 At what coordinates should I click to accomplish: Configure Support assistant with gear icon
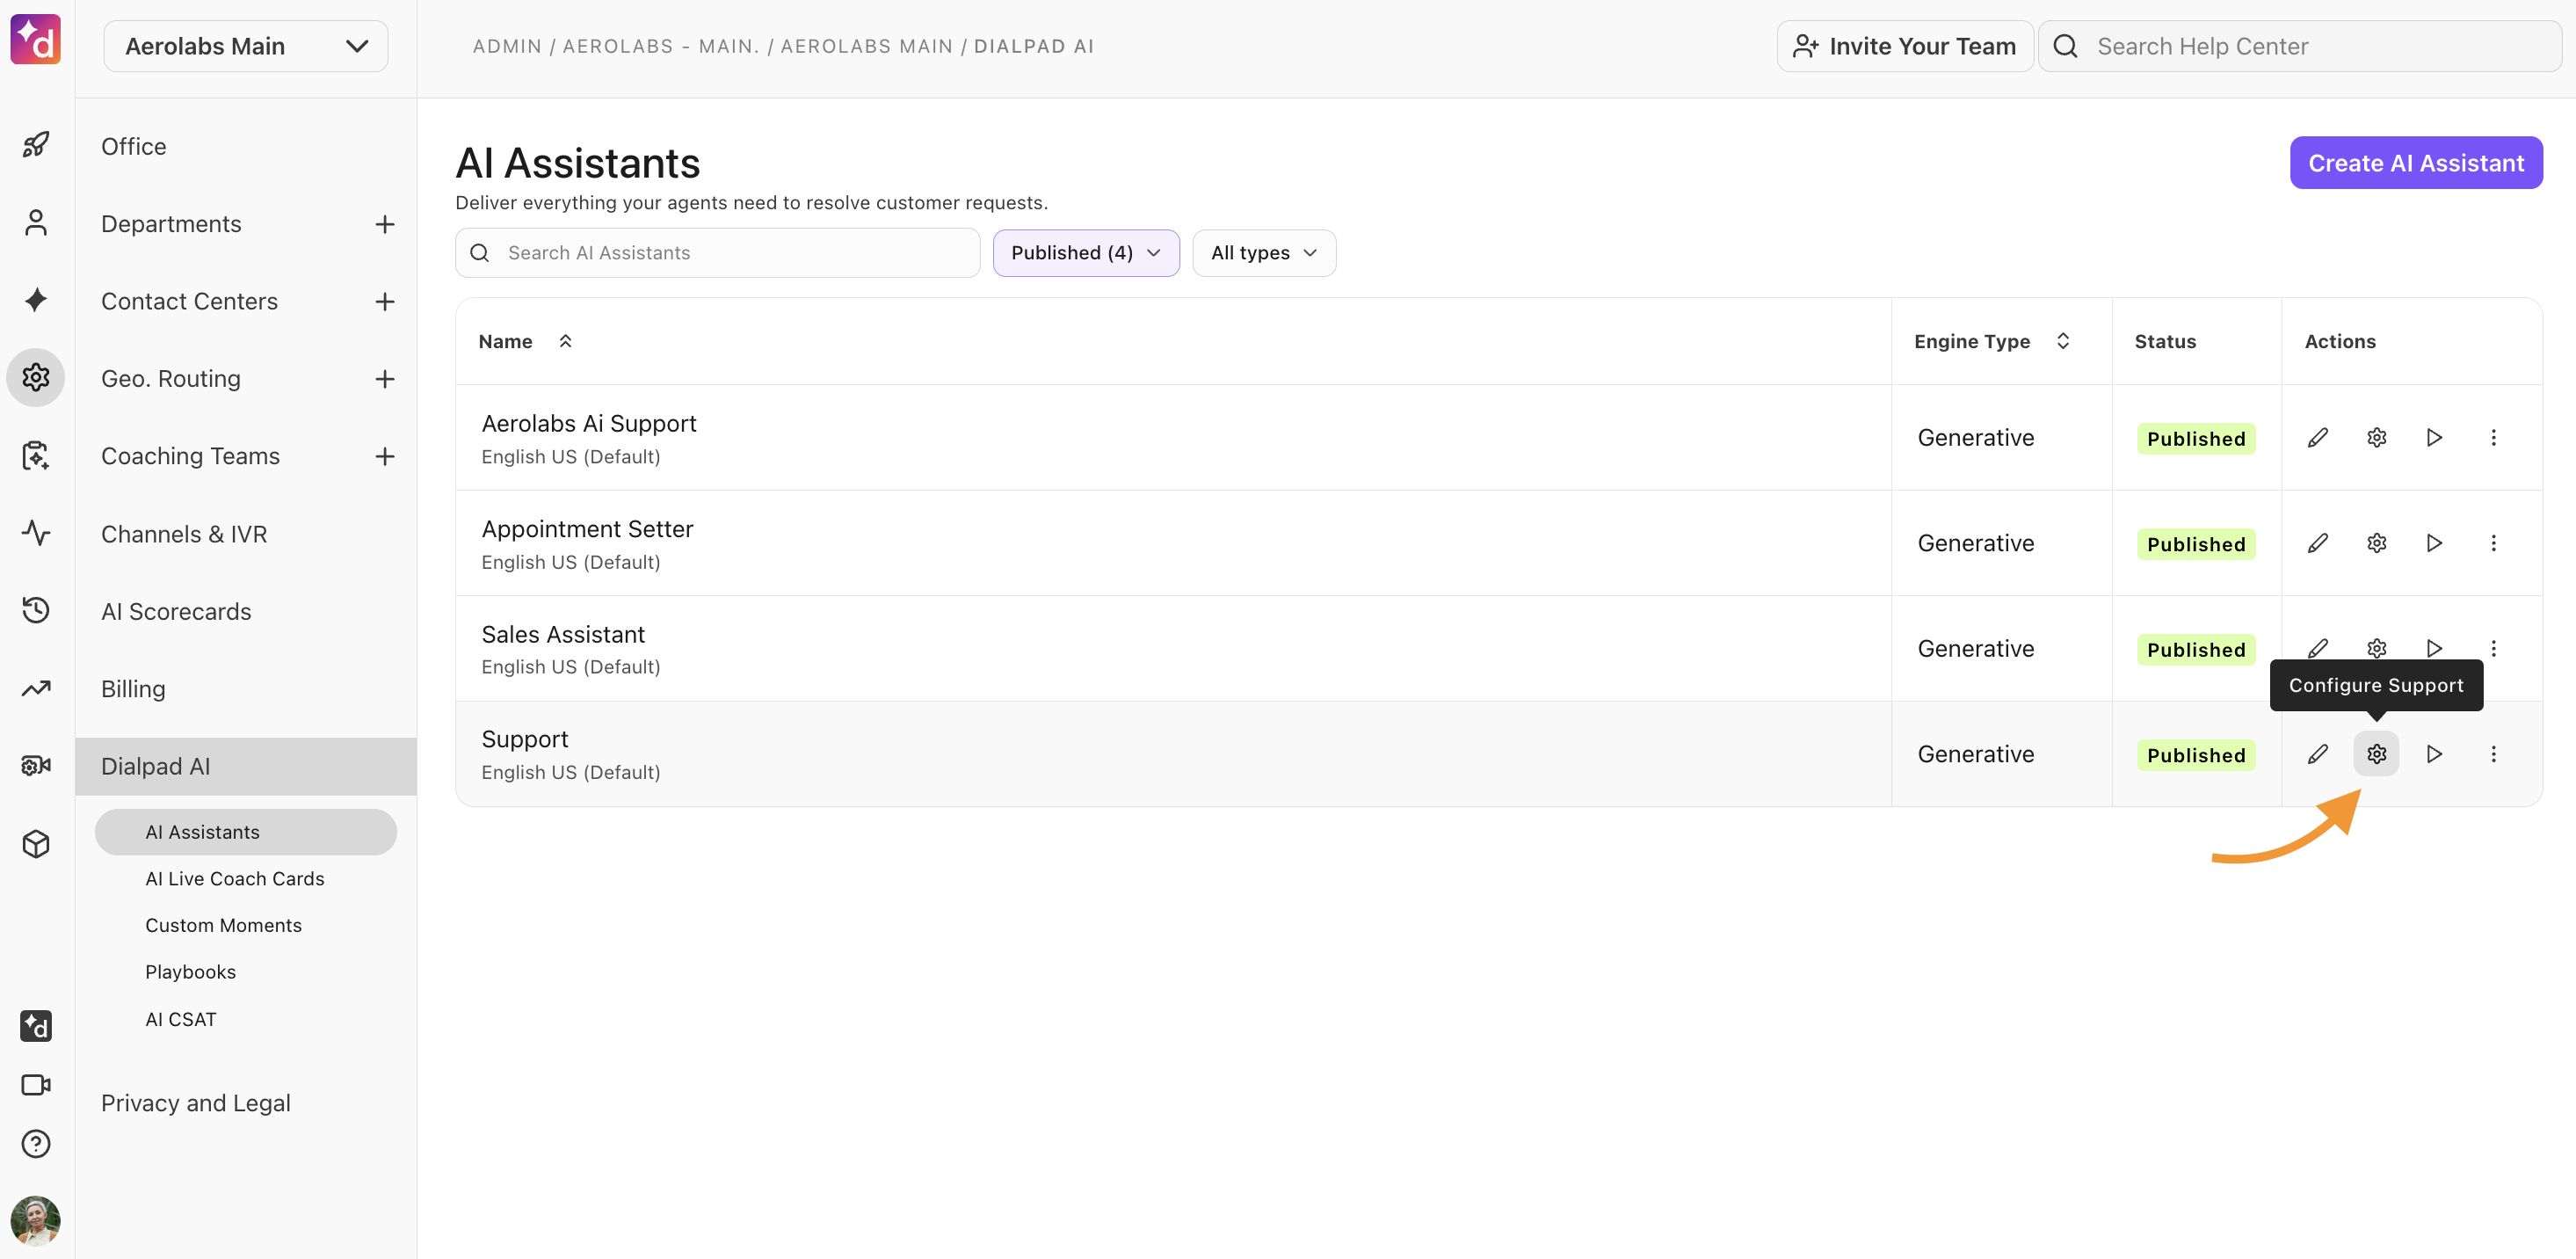2377,754
